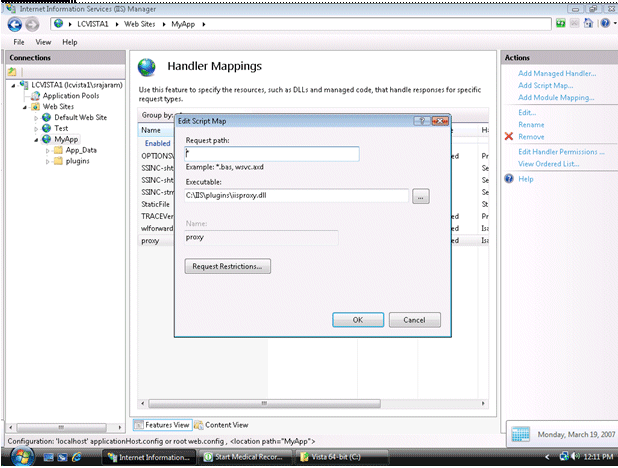
Task: Click the View Ordered List link
Action: pos(549,164)
